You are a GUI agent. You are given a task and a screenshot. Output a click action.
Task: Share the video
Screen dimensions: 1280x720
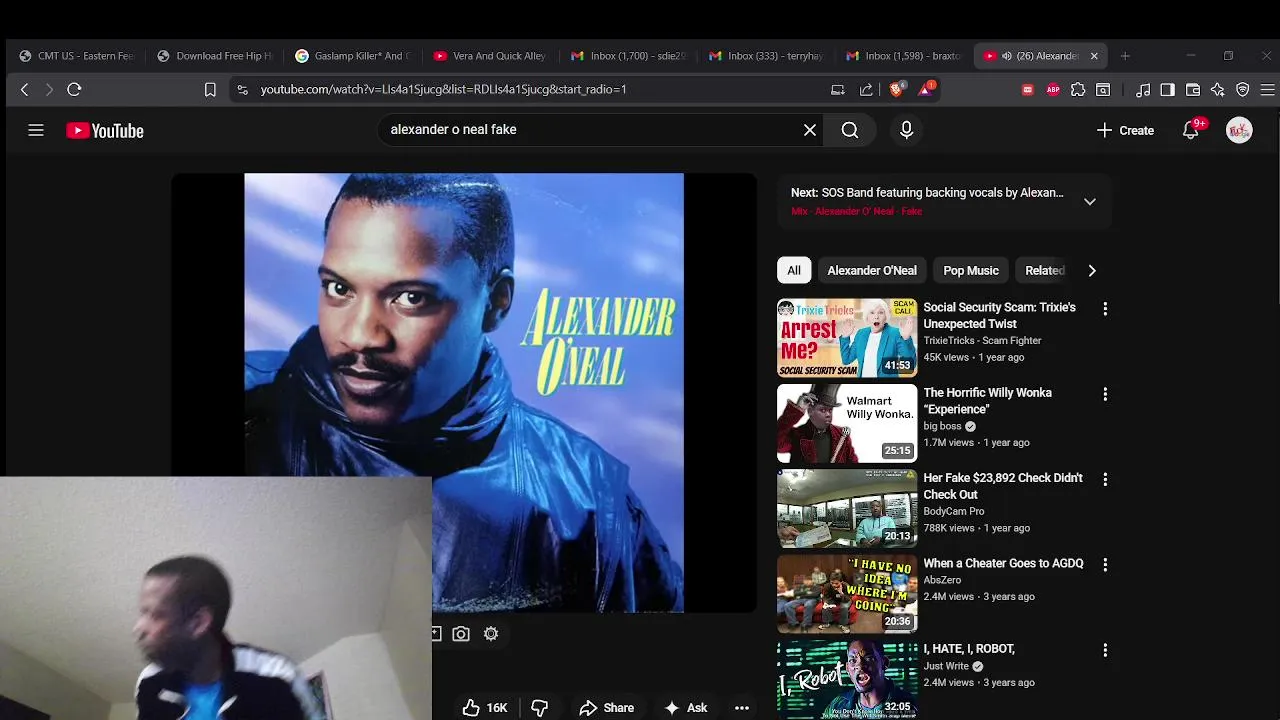pos(606,707)
